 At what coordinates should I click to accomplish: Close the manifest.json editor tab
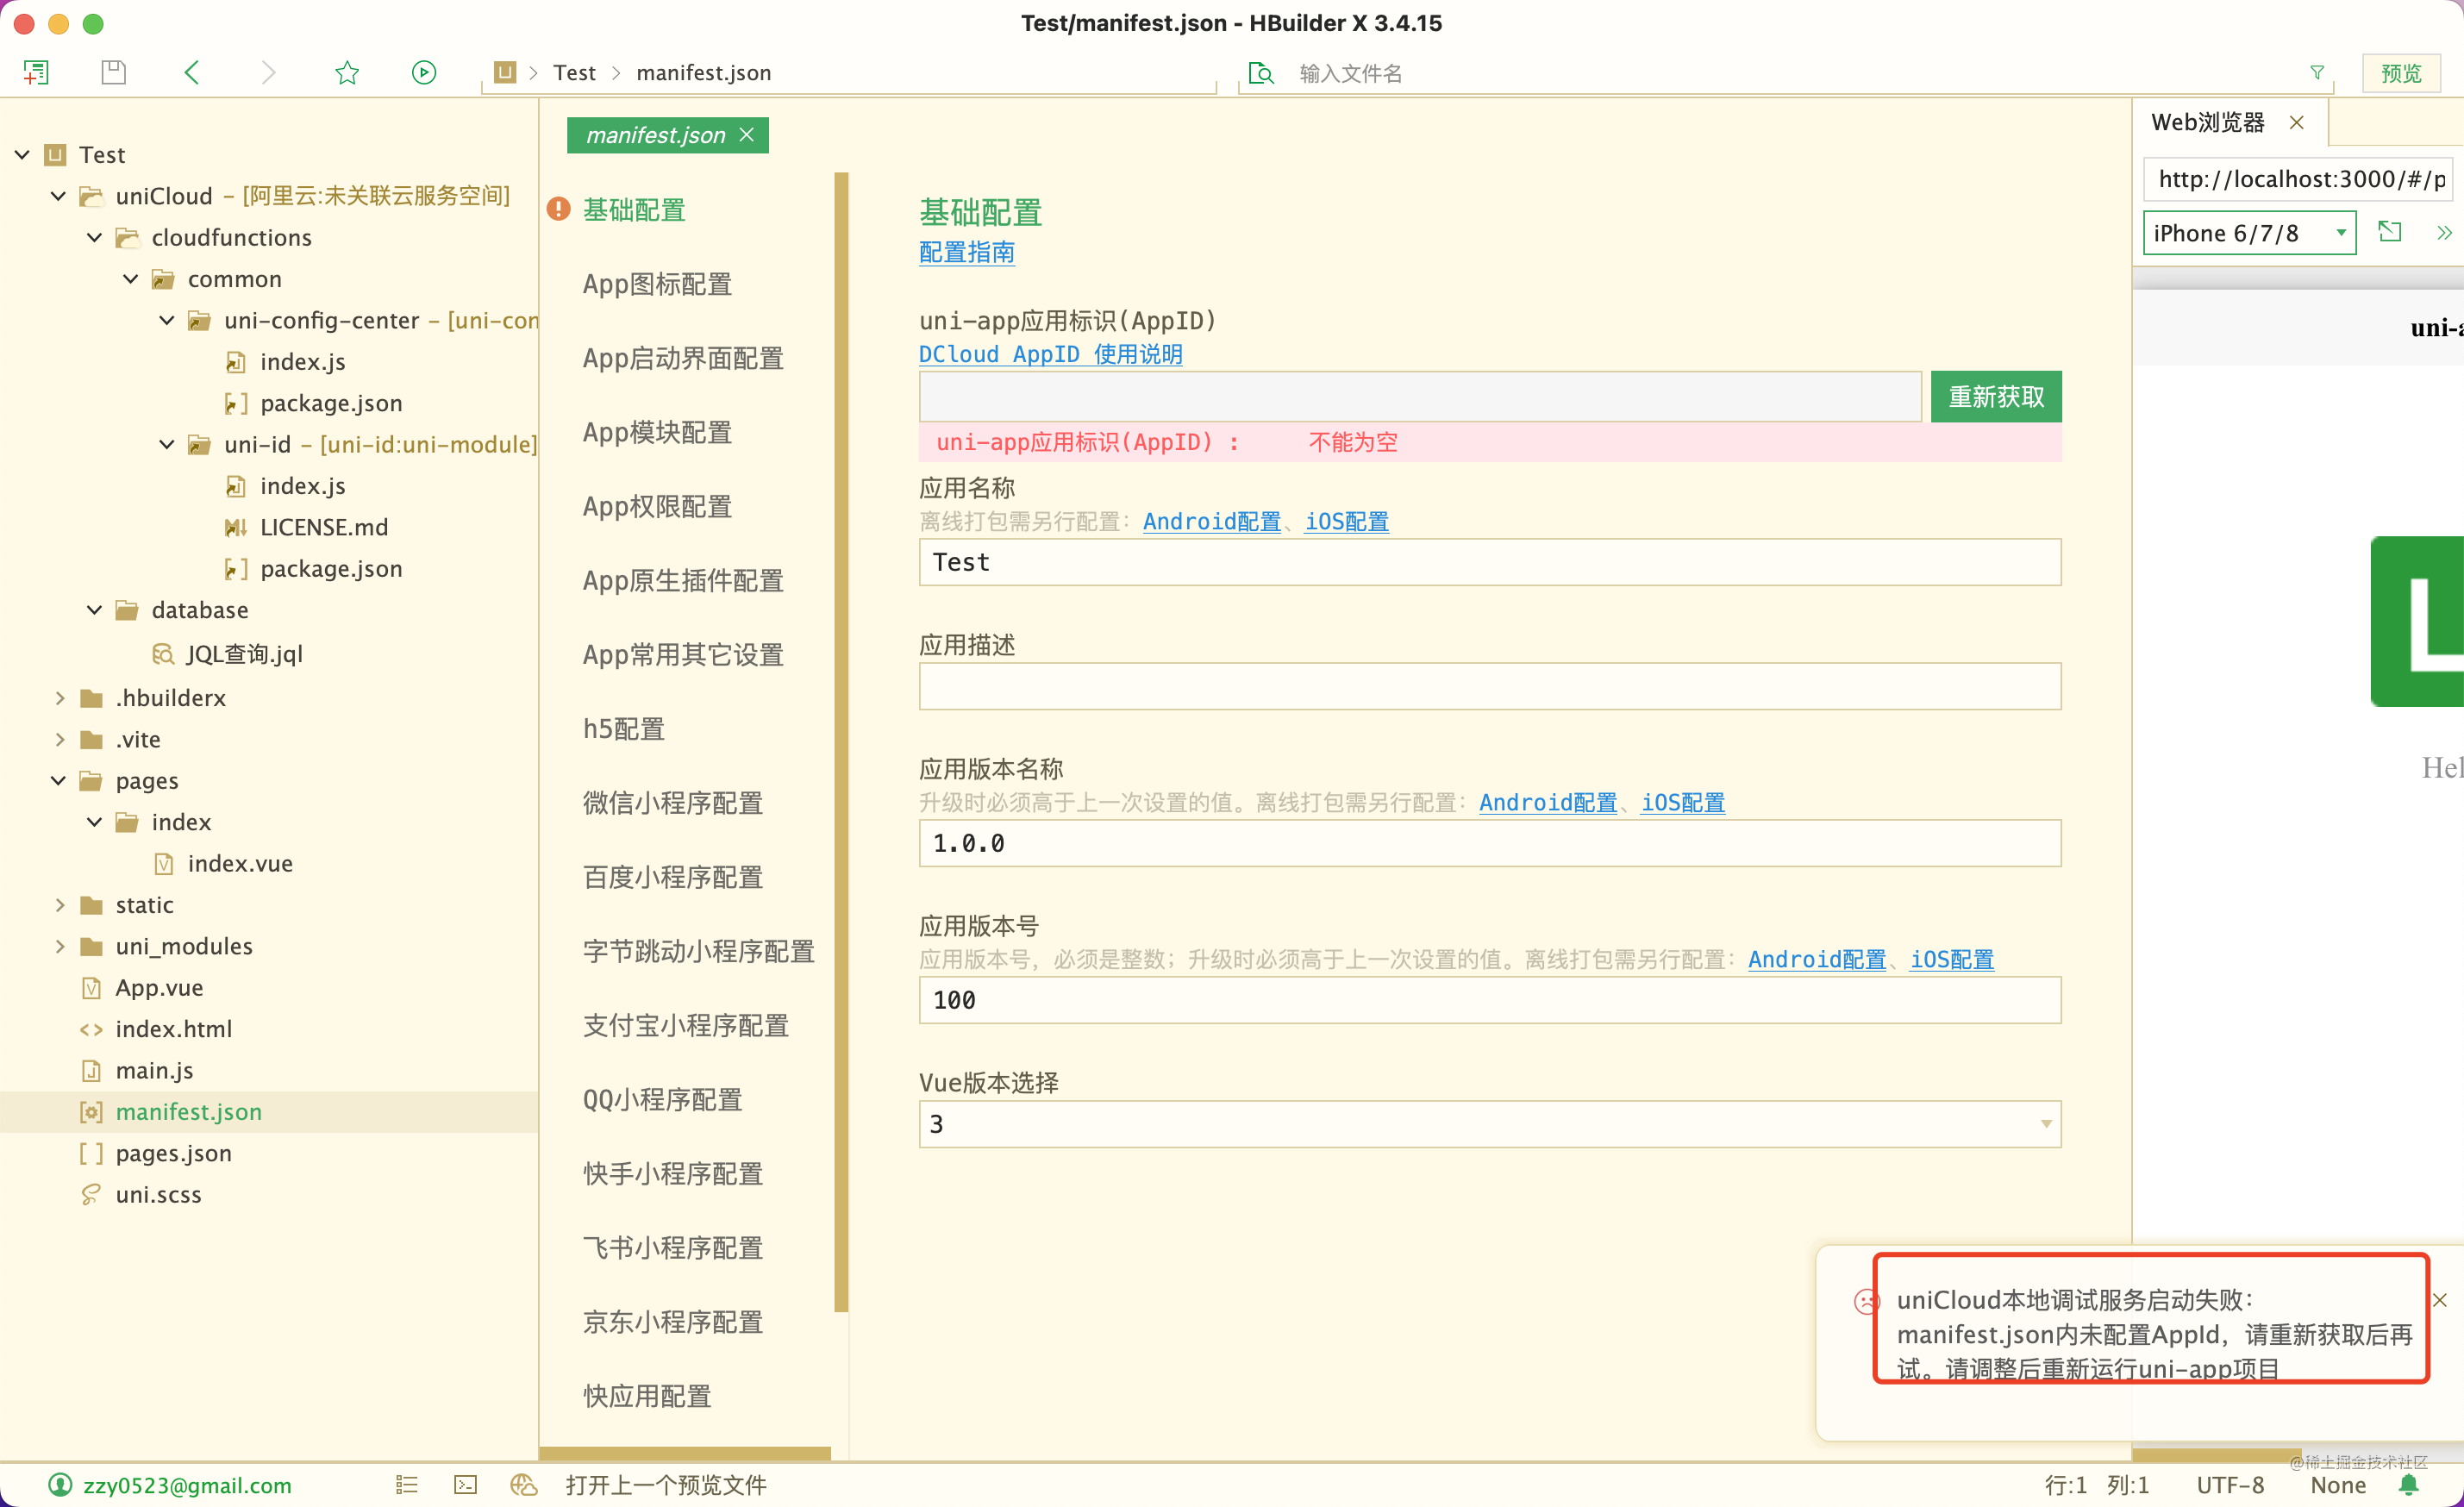(746, 135)
